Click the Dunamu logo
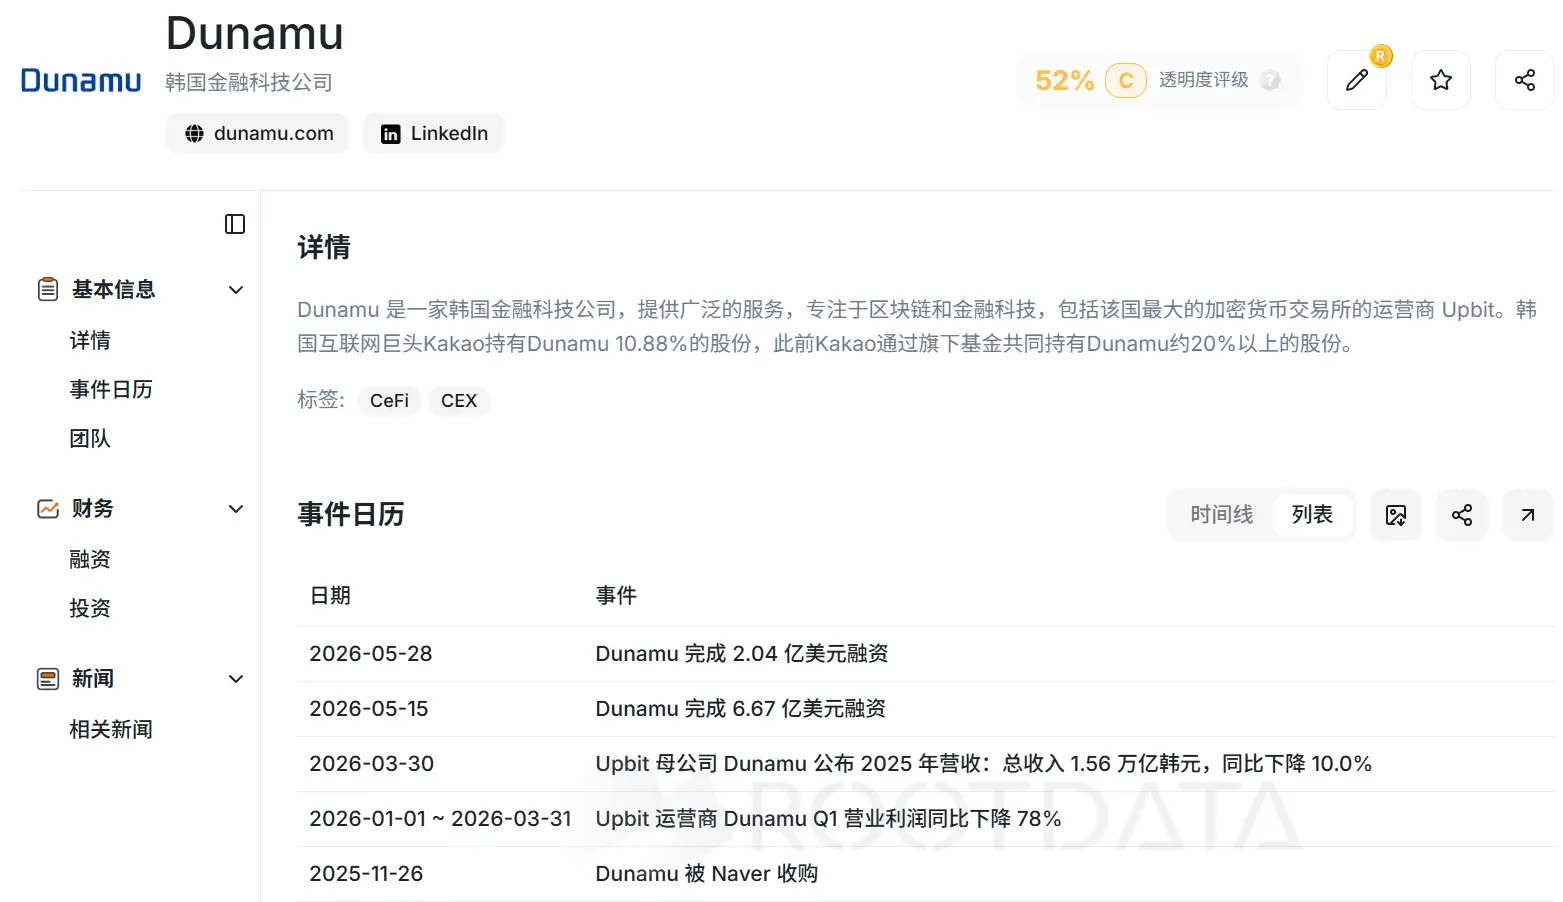Screen dimensions: 1563x902 pyautogui.click(x=81, y=81)
